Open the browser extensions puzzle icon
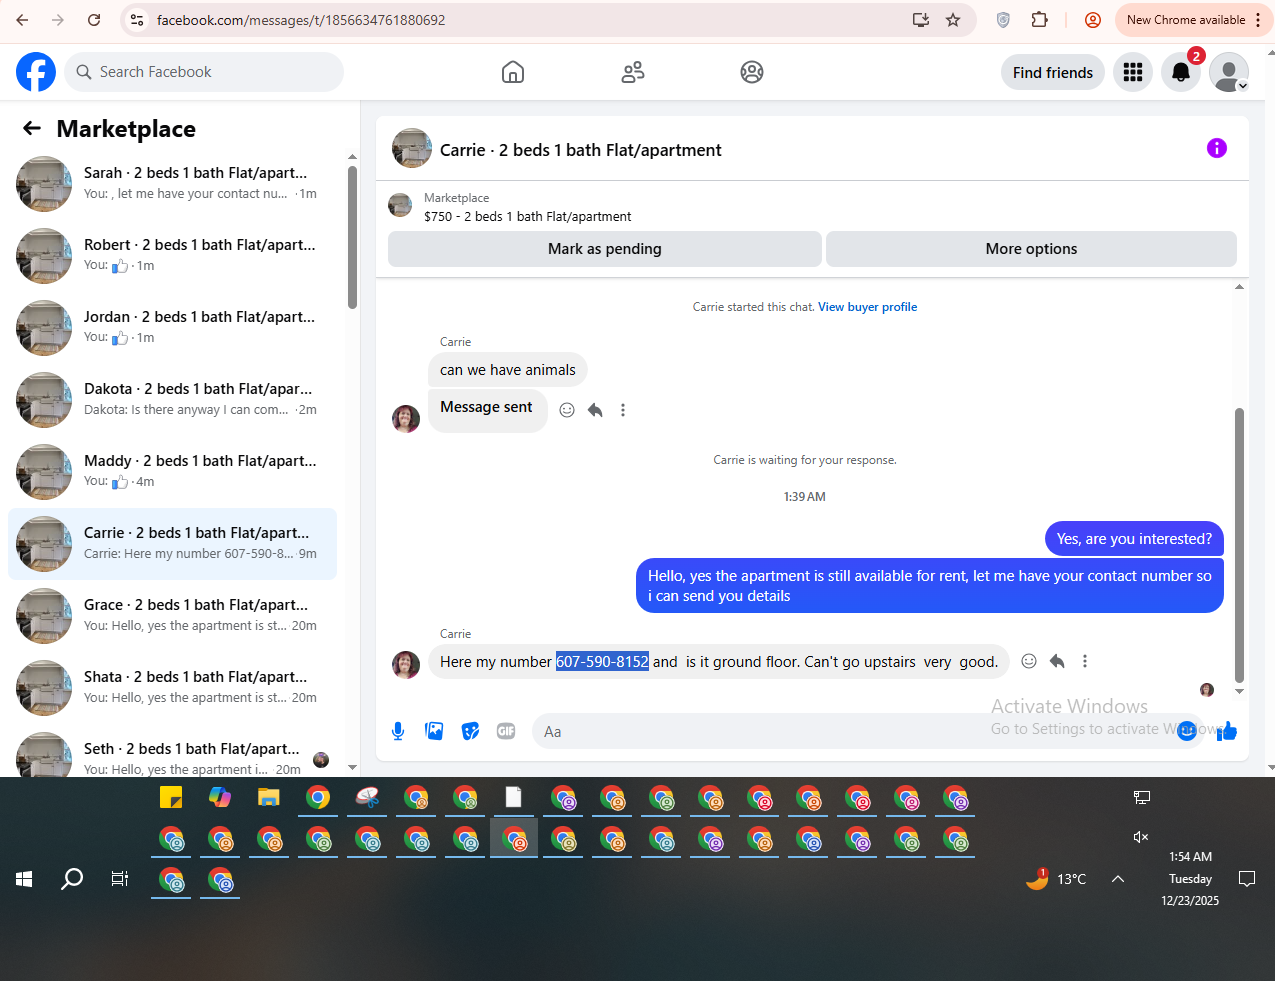 pos(1040,20)
